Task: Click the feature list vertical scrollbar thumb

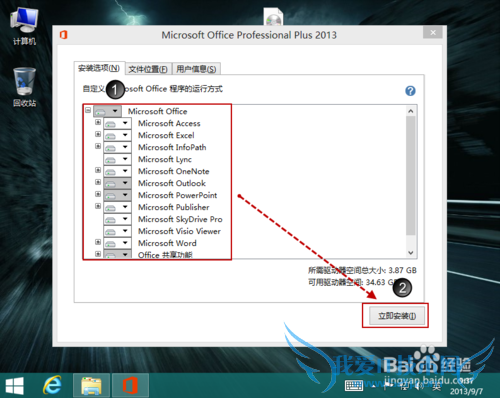Action: point(411,176)
